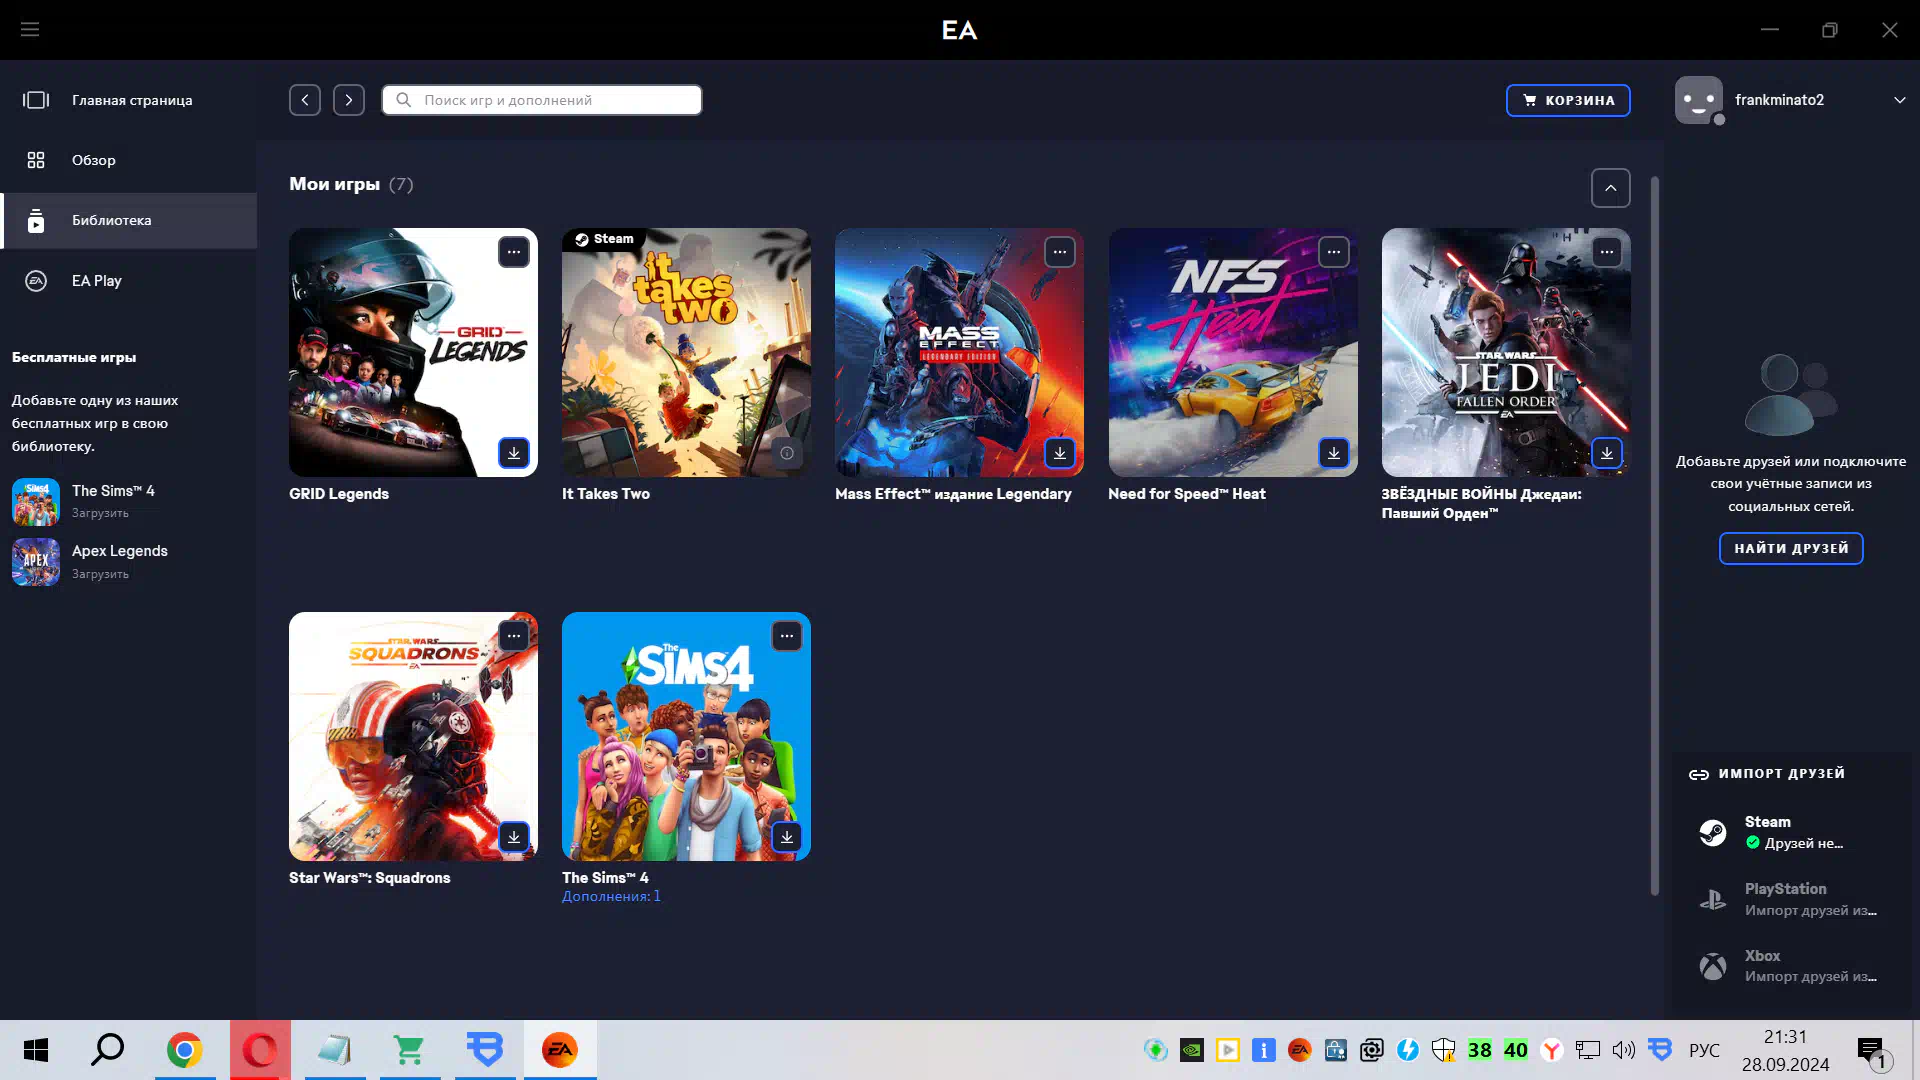
Task: Download Mass Effect Legendary edition
Action: (x=1060, y=453)
